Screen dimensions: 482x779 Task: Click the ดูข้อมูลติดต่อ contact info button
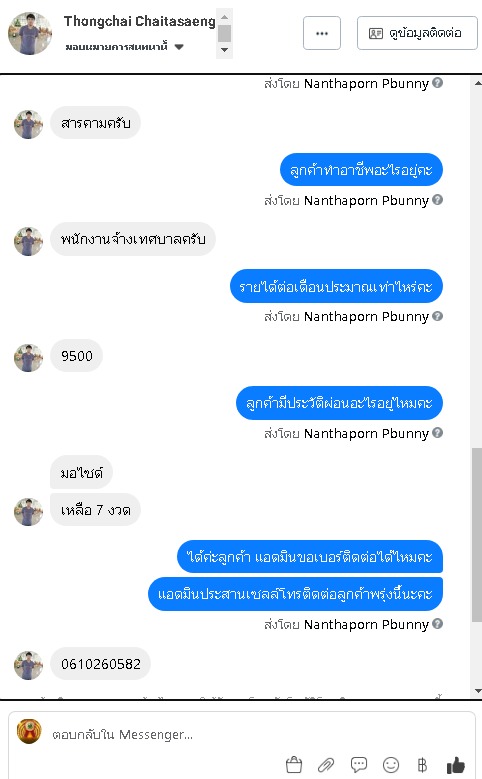click(x=417, y=33)
